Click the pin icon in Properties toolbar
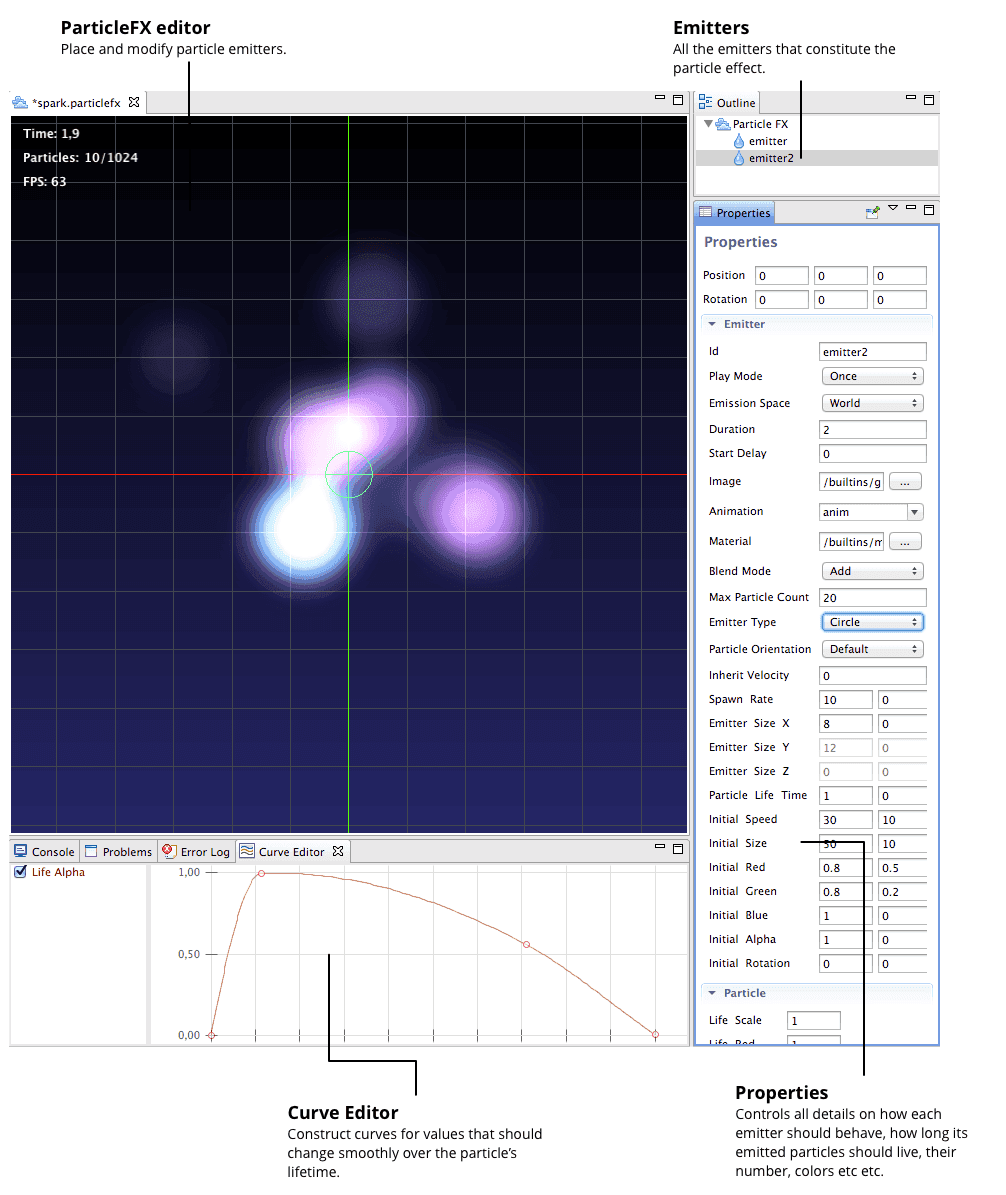This screenshot has width=1006, height=1195. 873,212
